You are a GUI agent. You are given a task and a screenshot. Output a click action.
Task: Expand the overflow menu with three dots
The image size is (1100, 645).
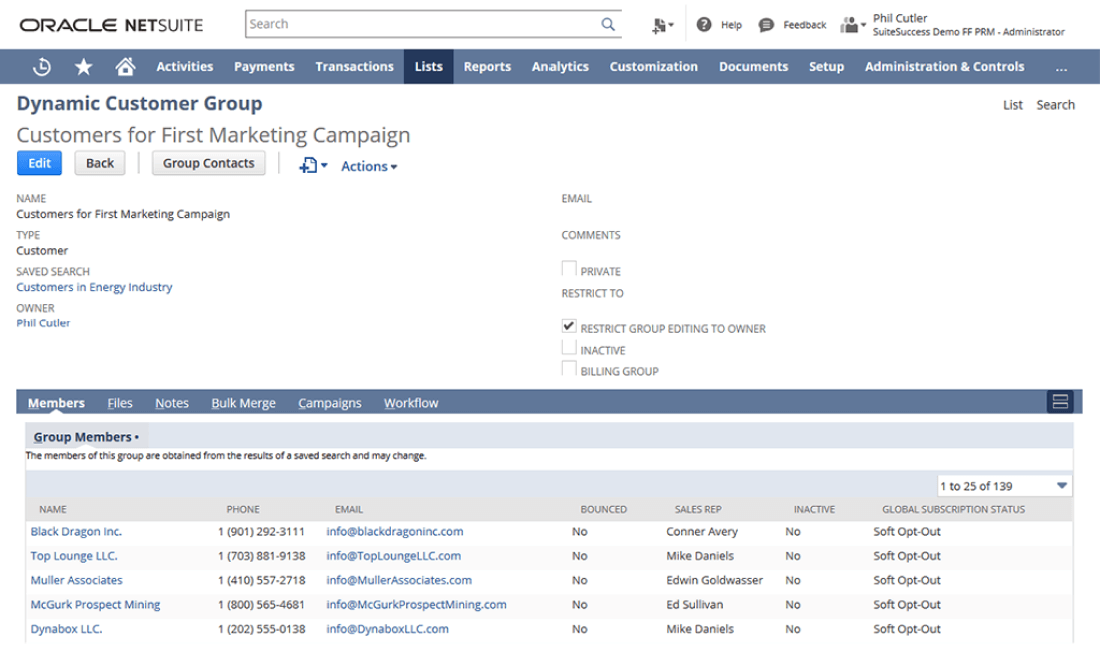tap(1060, 67)
